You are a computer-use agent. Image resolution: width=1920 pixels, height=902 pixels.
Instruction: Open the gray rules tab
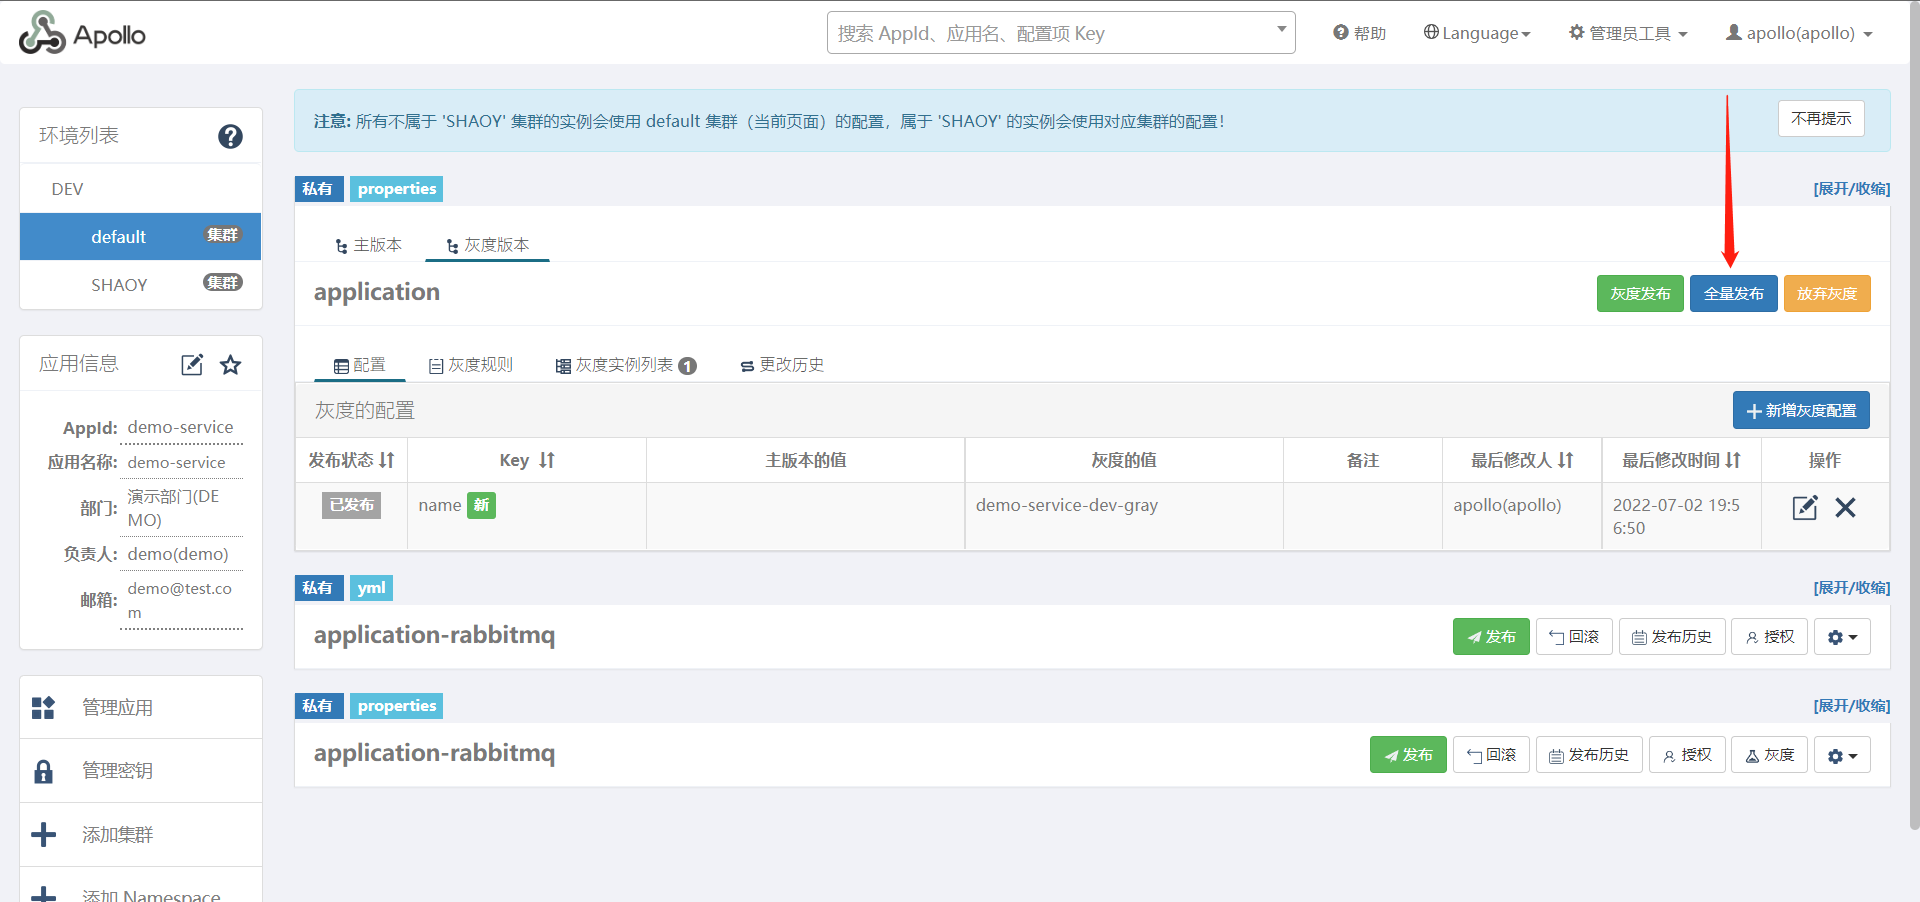471,365
